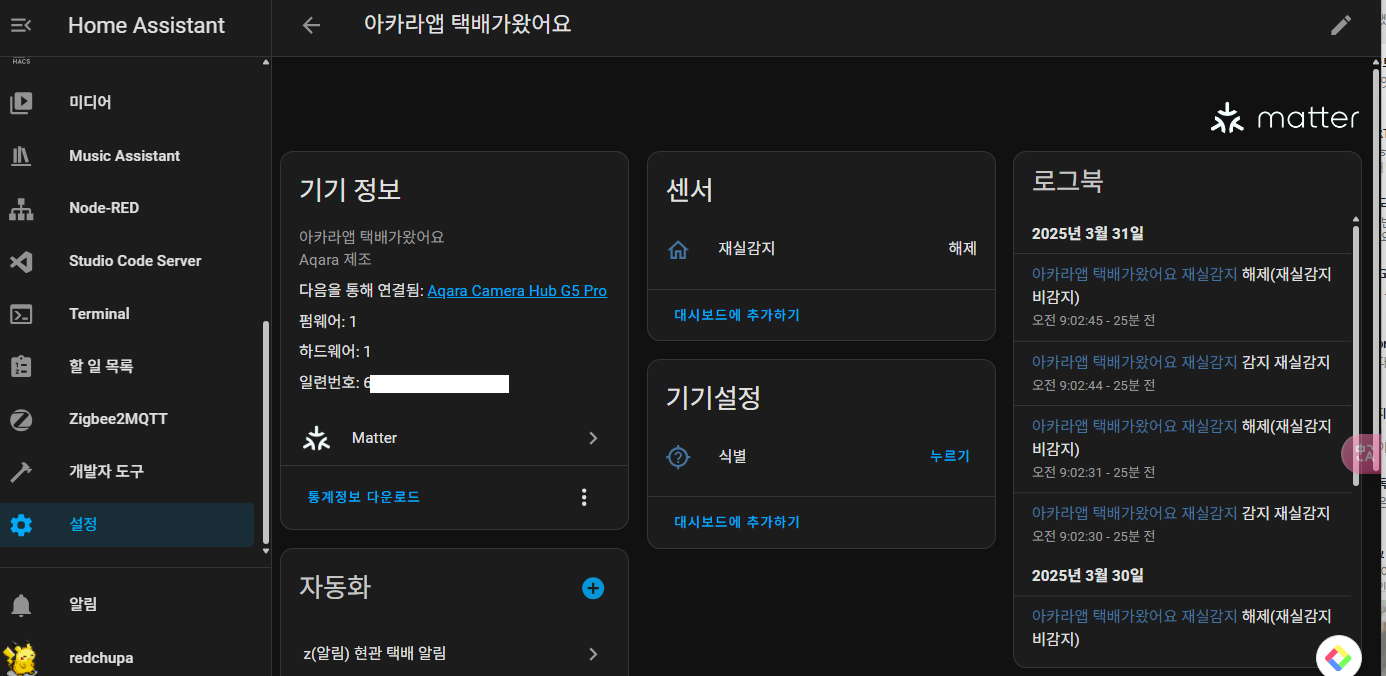Select the Music Assistant icon in sidebar

pyautogui.click(x=21, y=155)
